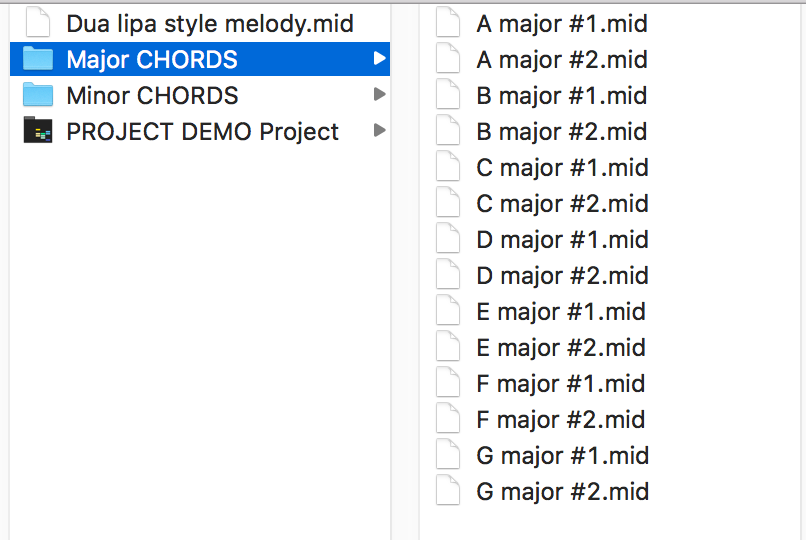Select the B major #2.mid file
This screenshot has height=540, width=806.
click(x=561, y=132)
